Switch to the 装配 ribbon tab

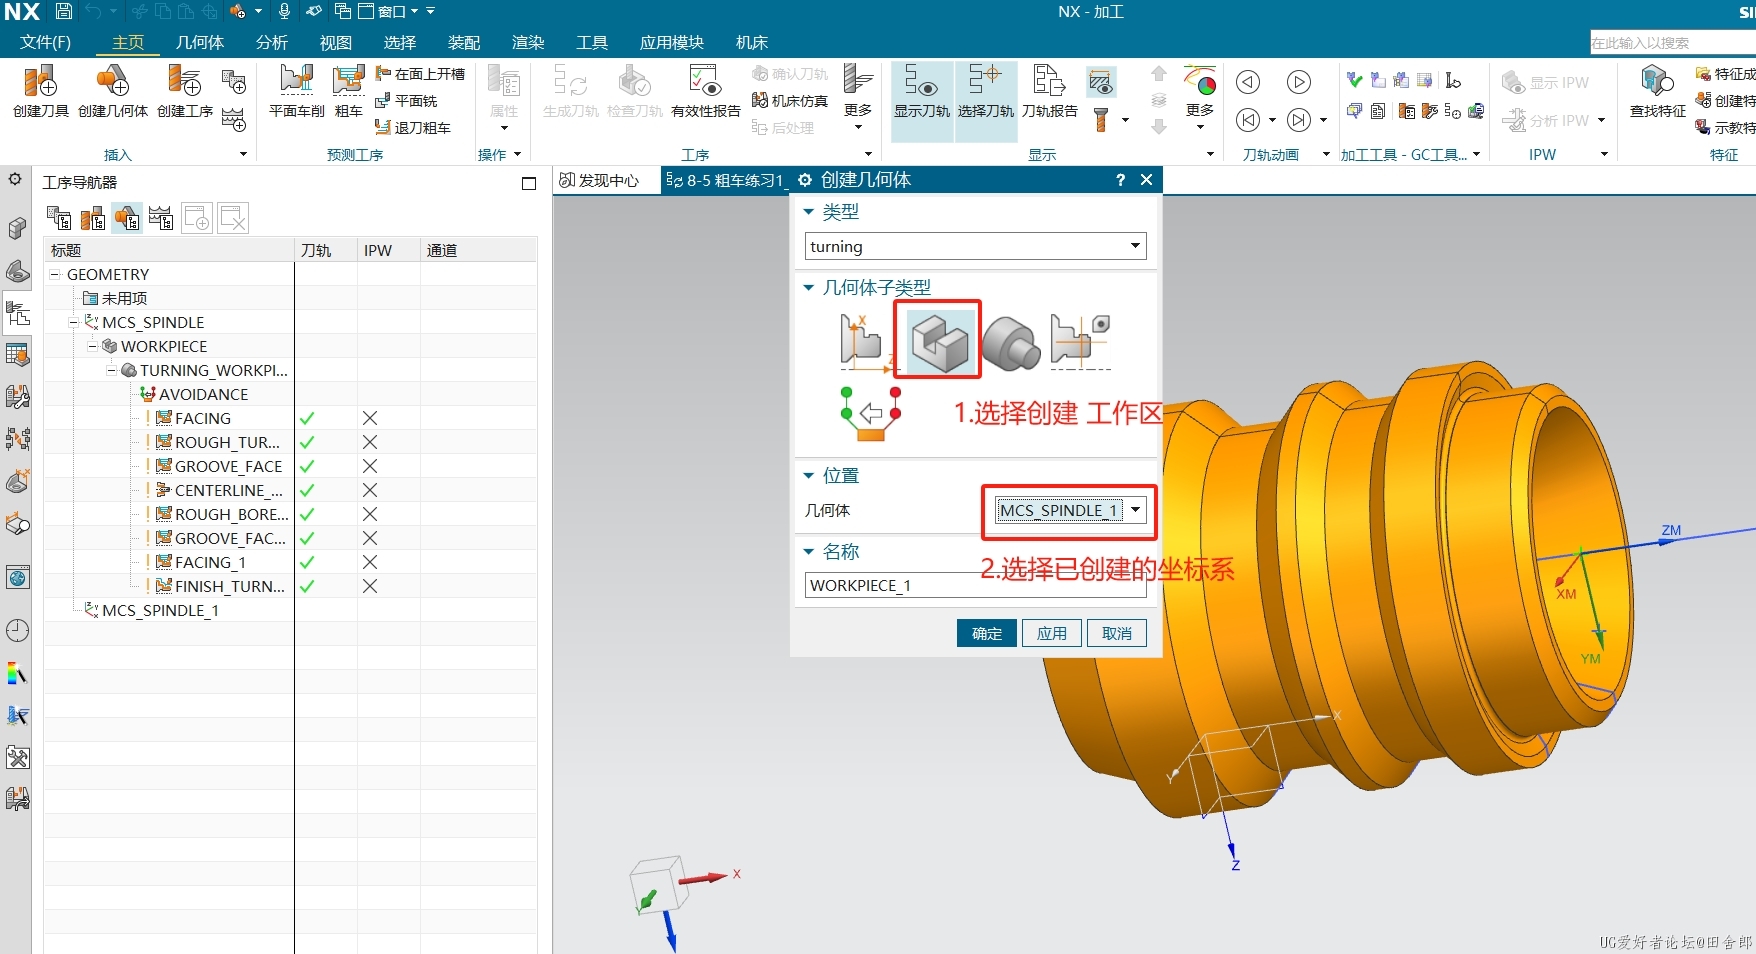[x=464, y=42]
